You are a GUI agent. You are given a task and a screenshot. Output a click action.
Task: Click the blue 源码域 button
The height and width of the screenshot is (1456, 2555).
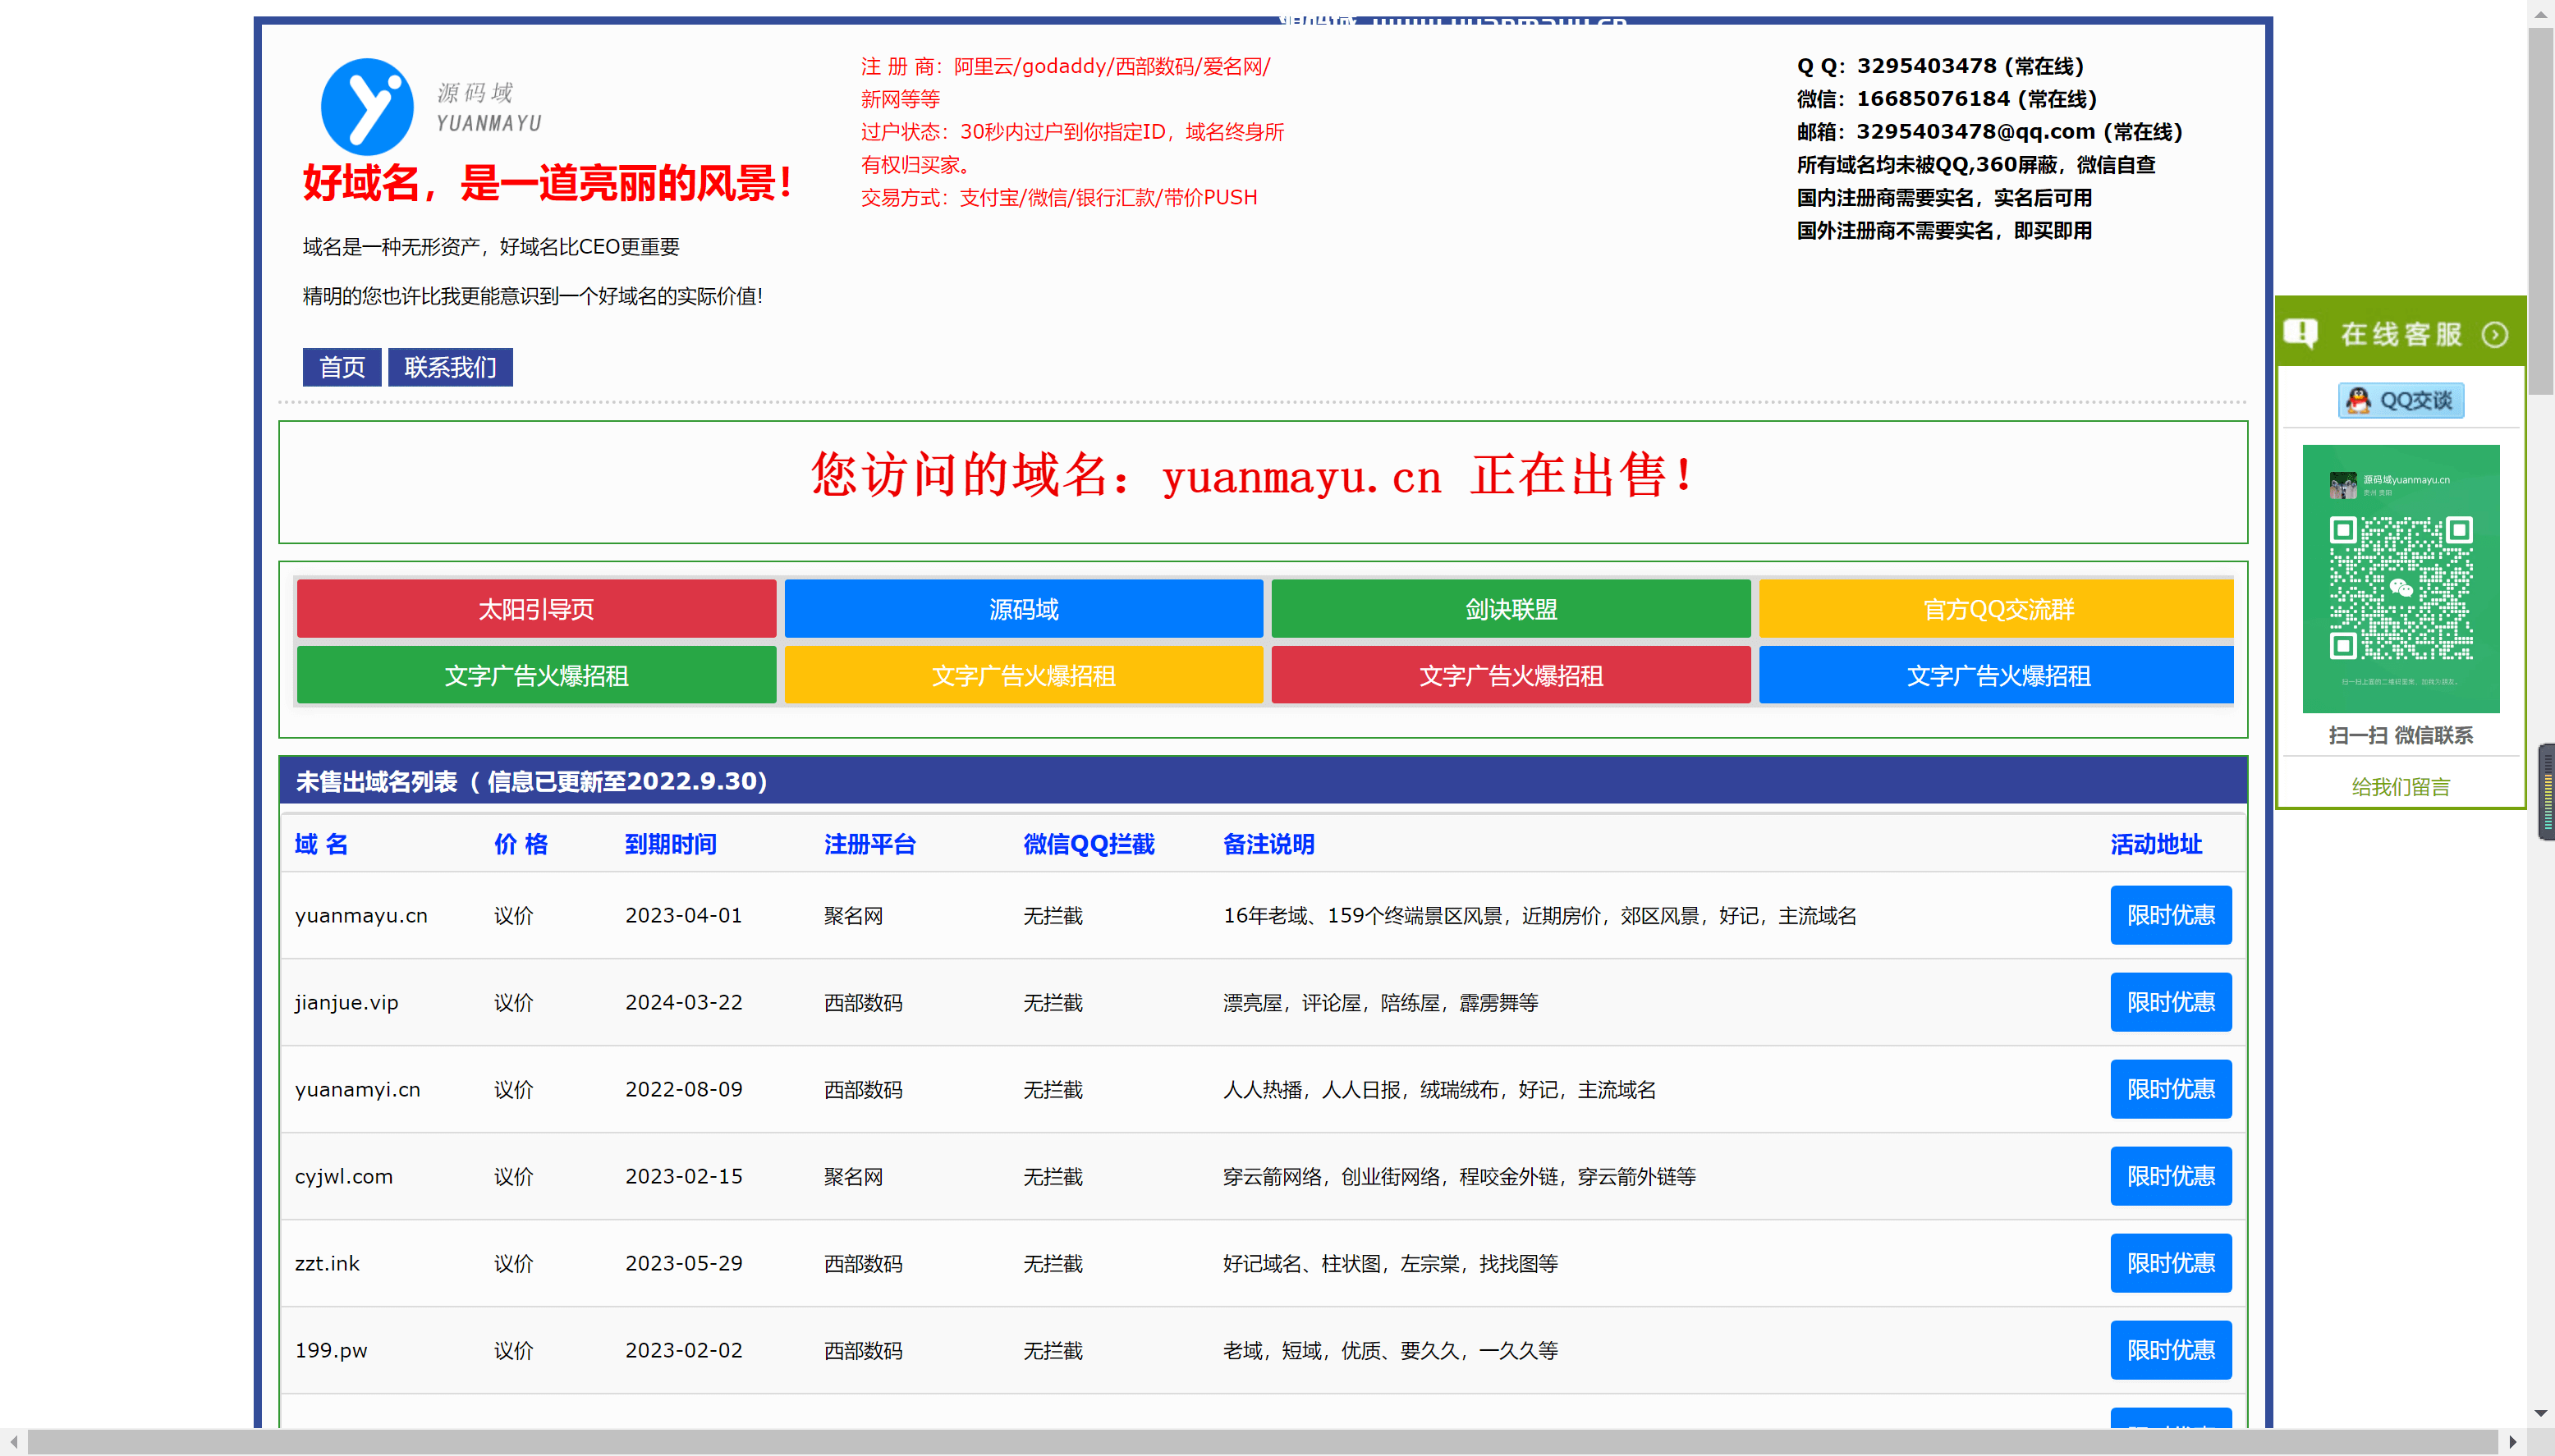[x=1023, y=609]
